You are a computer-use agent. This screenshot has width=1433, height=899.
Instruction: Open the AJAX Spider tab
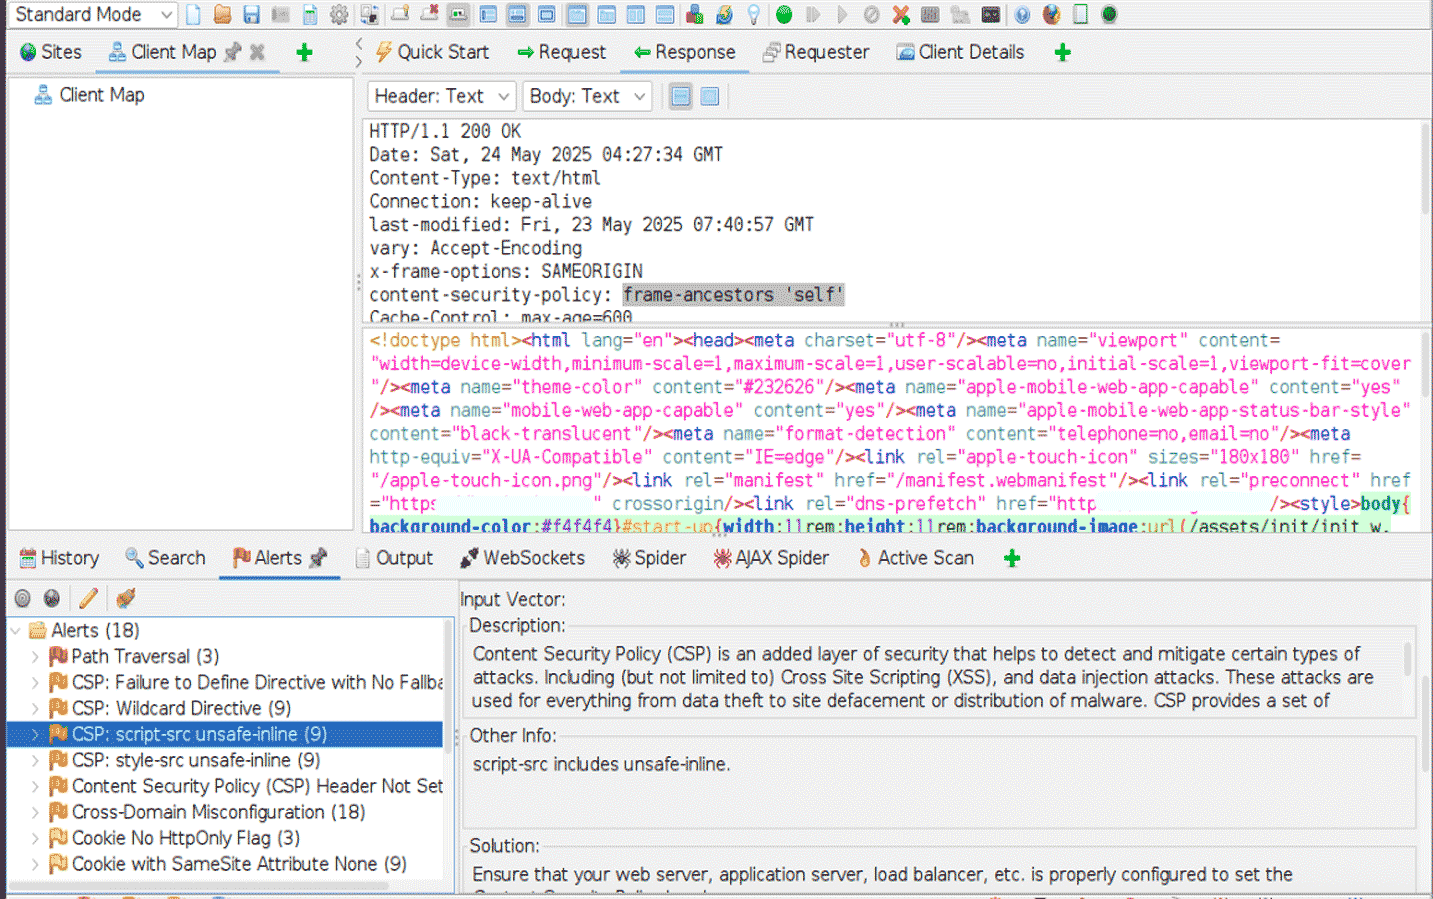click(770, 558)
